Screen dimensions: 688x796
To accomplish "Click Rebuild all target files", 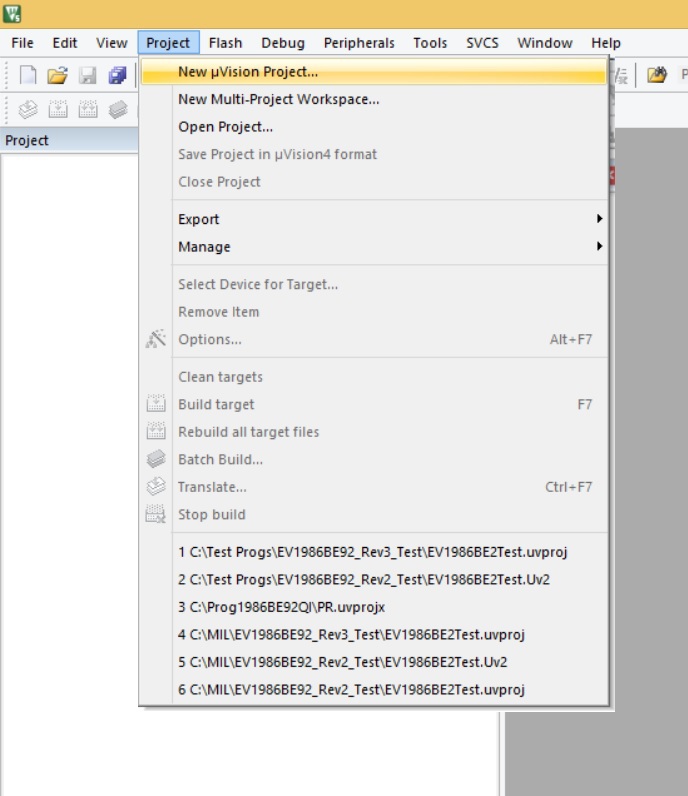I will point(374,431).
